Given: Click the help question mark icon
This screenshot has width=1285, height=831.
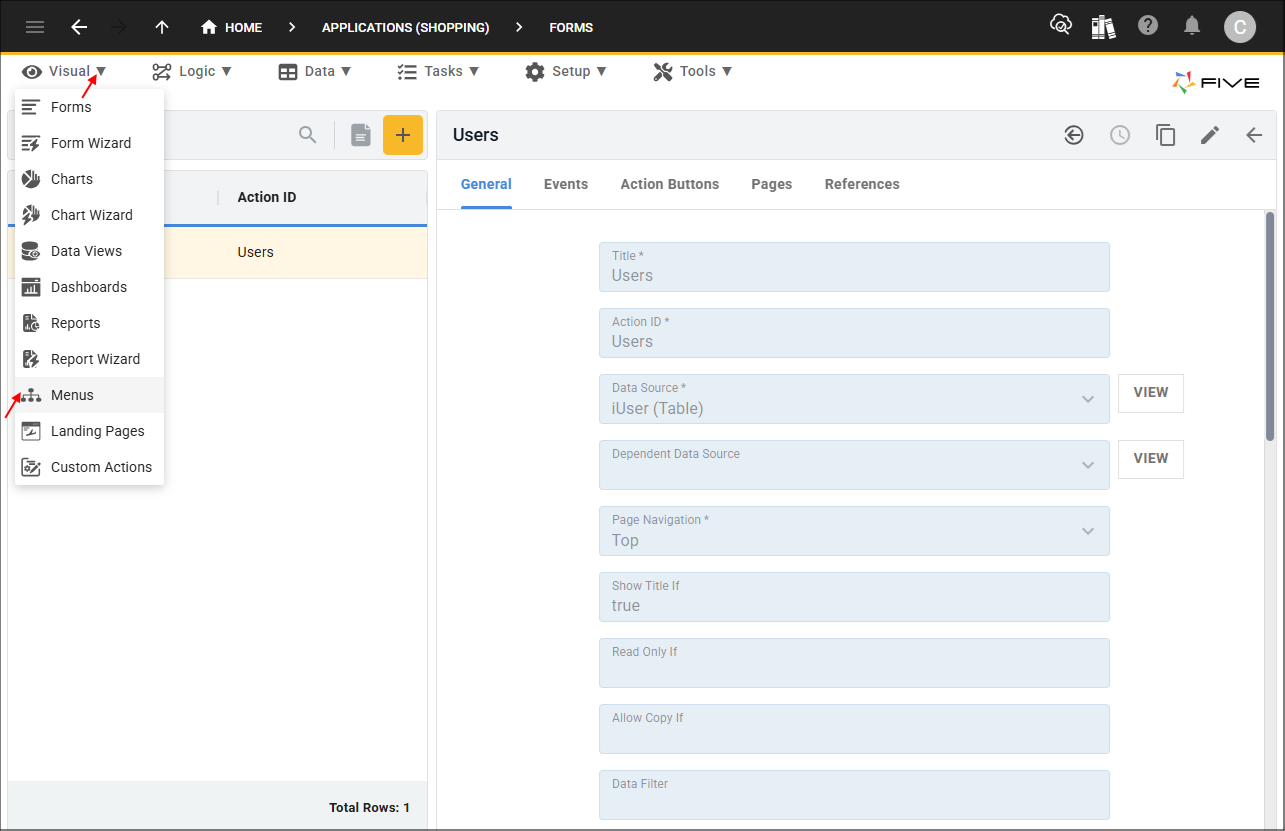Looking at the screenshot, I should tap(1148, 26).
